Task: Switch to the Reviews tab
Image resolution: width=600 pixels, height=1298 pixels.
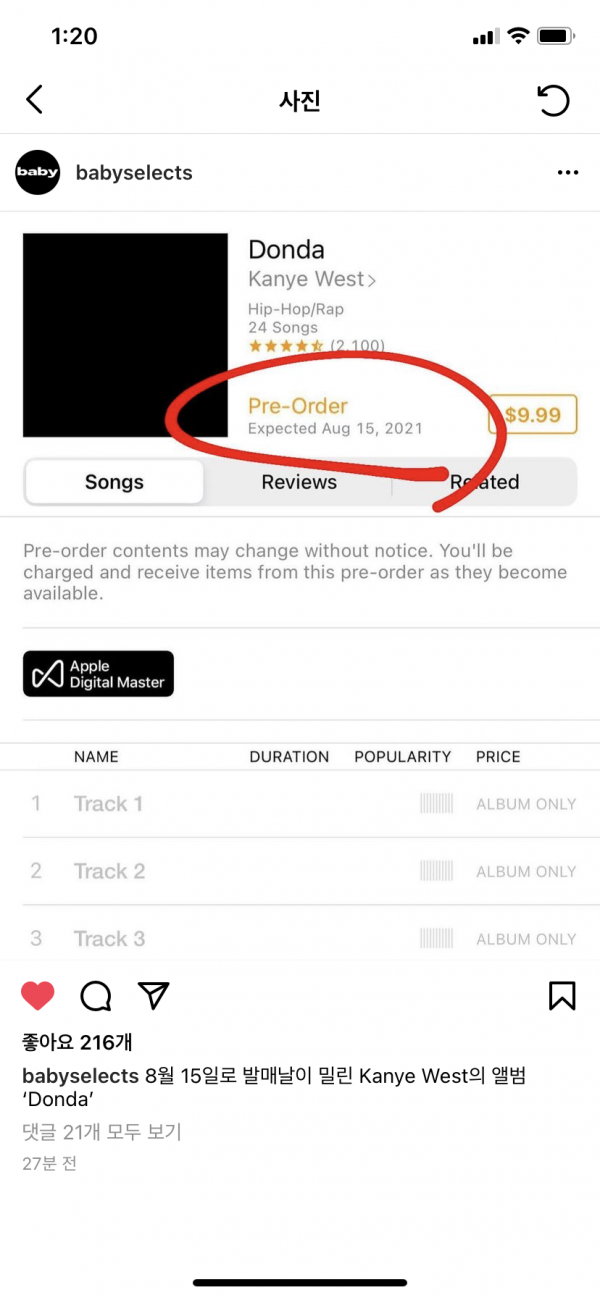Action: 299,482
